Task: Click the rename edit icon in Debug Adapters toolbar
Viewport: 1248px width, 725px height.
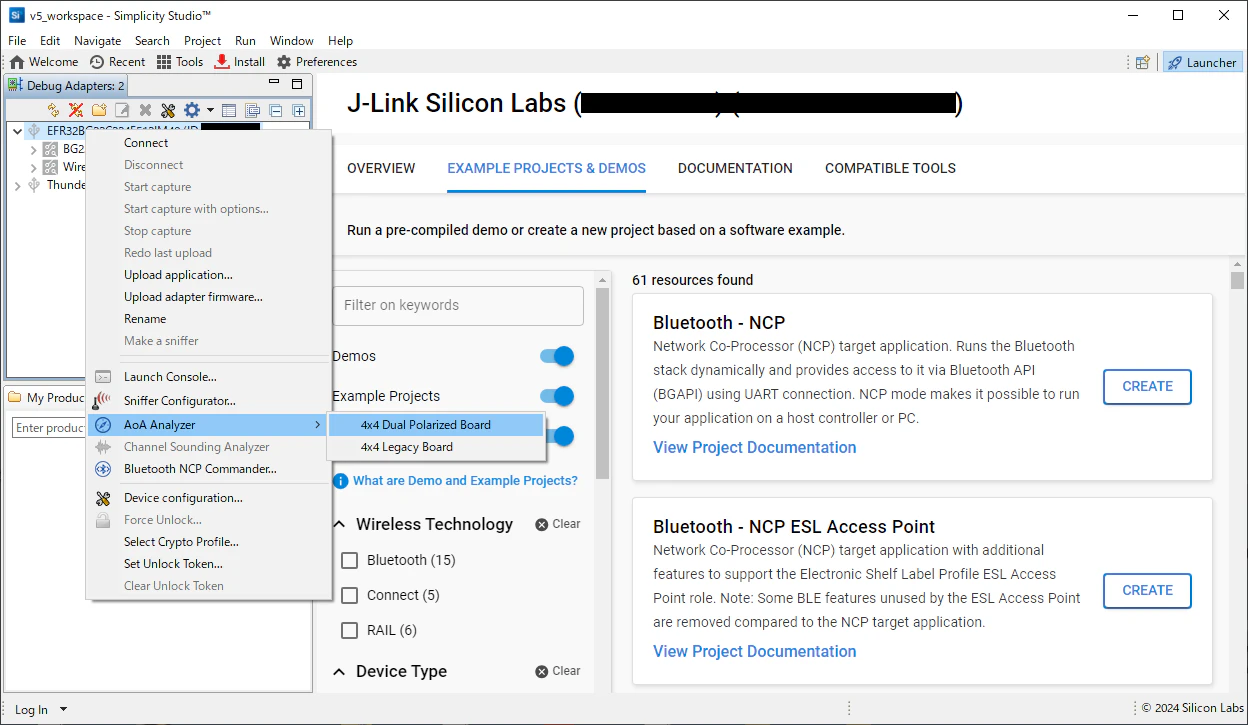Action: click(x=122, y=110)
